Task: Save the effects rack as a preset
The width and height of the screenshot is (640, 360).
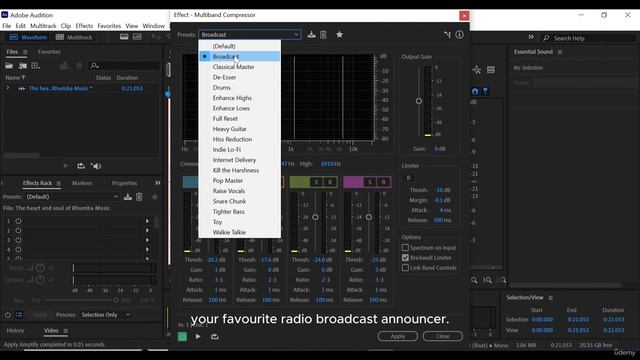Action: [x=128, y=197]
